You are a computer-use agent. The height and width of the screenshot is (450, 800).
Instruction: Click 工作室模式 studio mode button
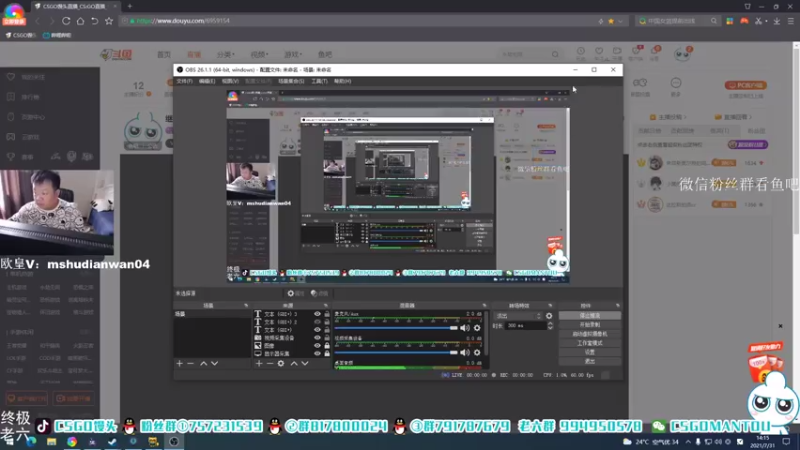click(x=590, y=343)
